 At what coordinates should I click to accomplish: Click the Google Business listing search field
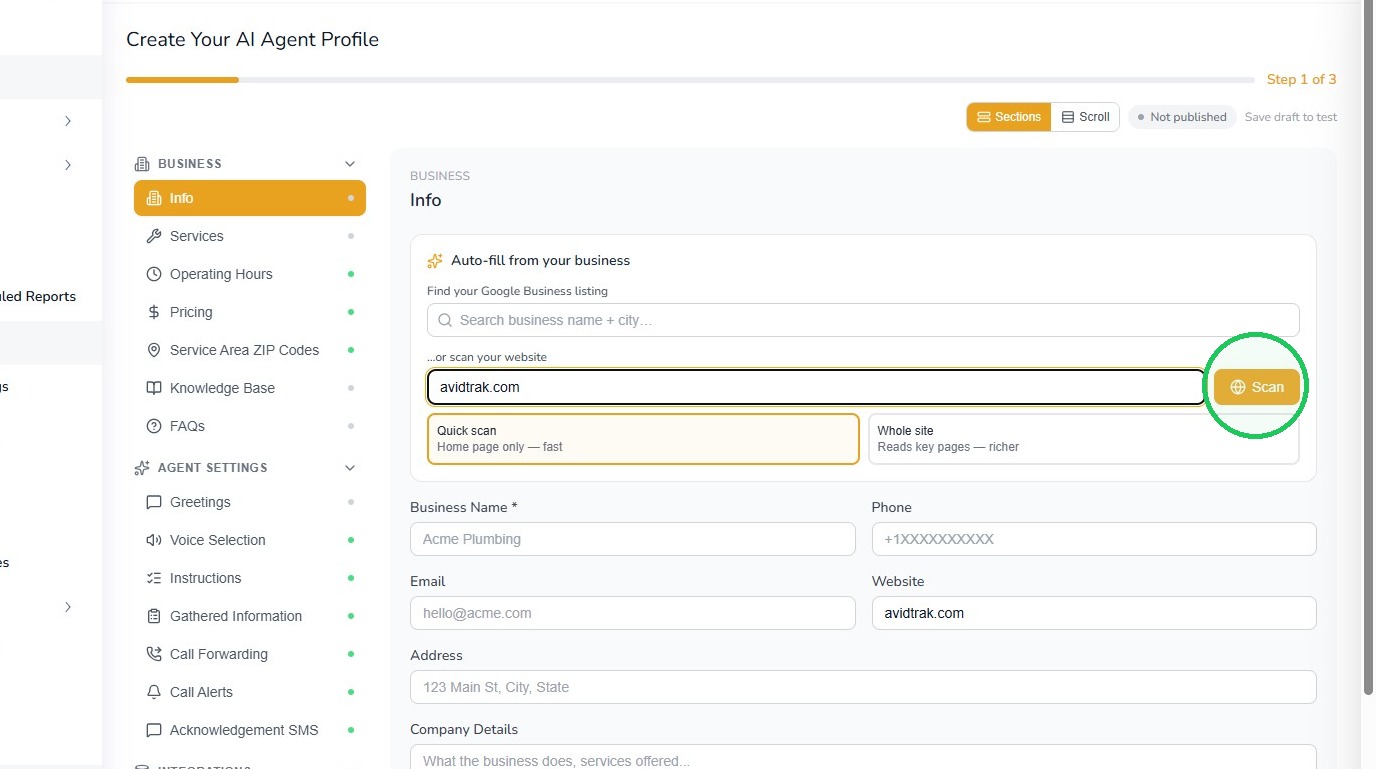pyautogui.click(x=863, y=320)
